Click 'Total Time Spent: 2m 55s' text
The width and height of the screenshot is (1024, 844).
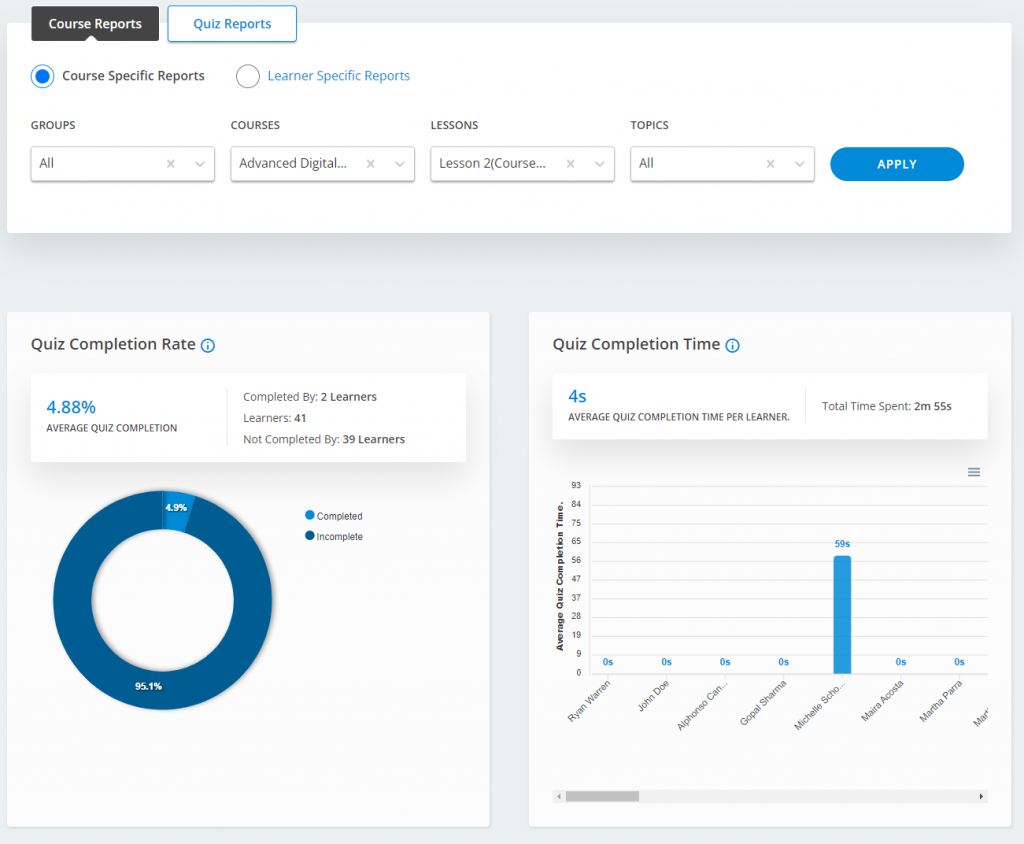[886, 406]
